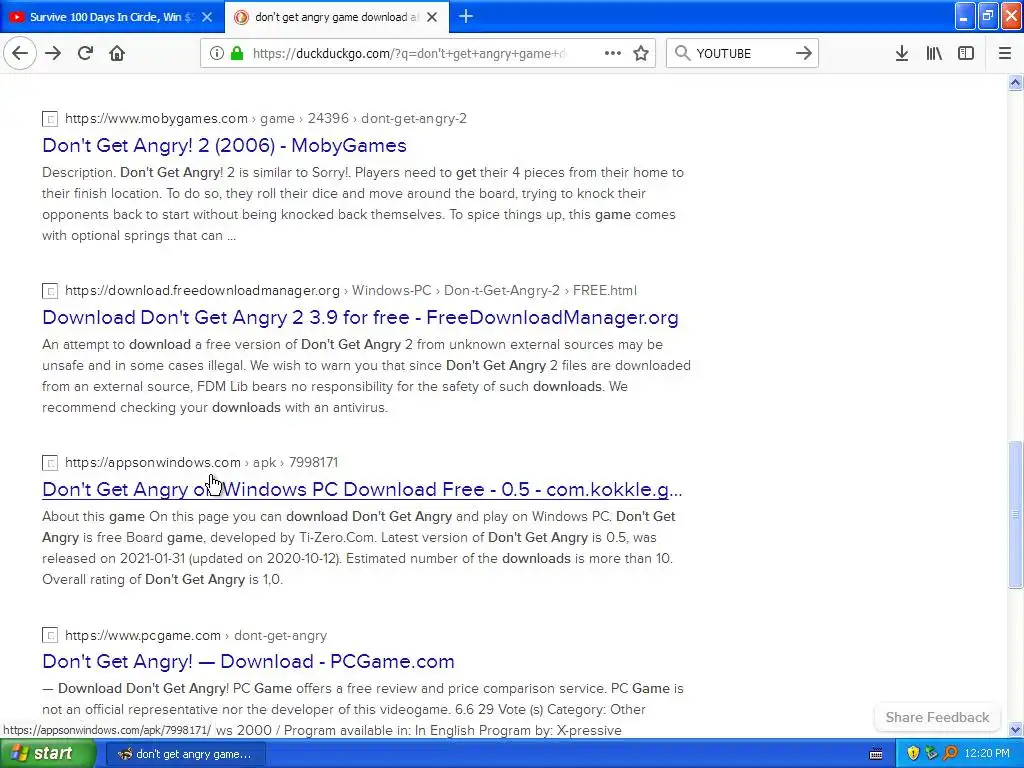Click the favicon beside mobygames.com result
Screen dimensions: 1024x768
[50, 119]
